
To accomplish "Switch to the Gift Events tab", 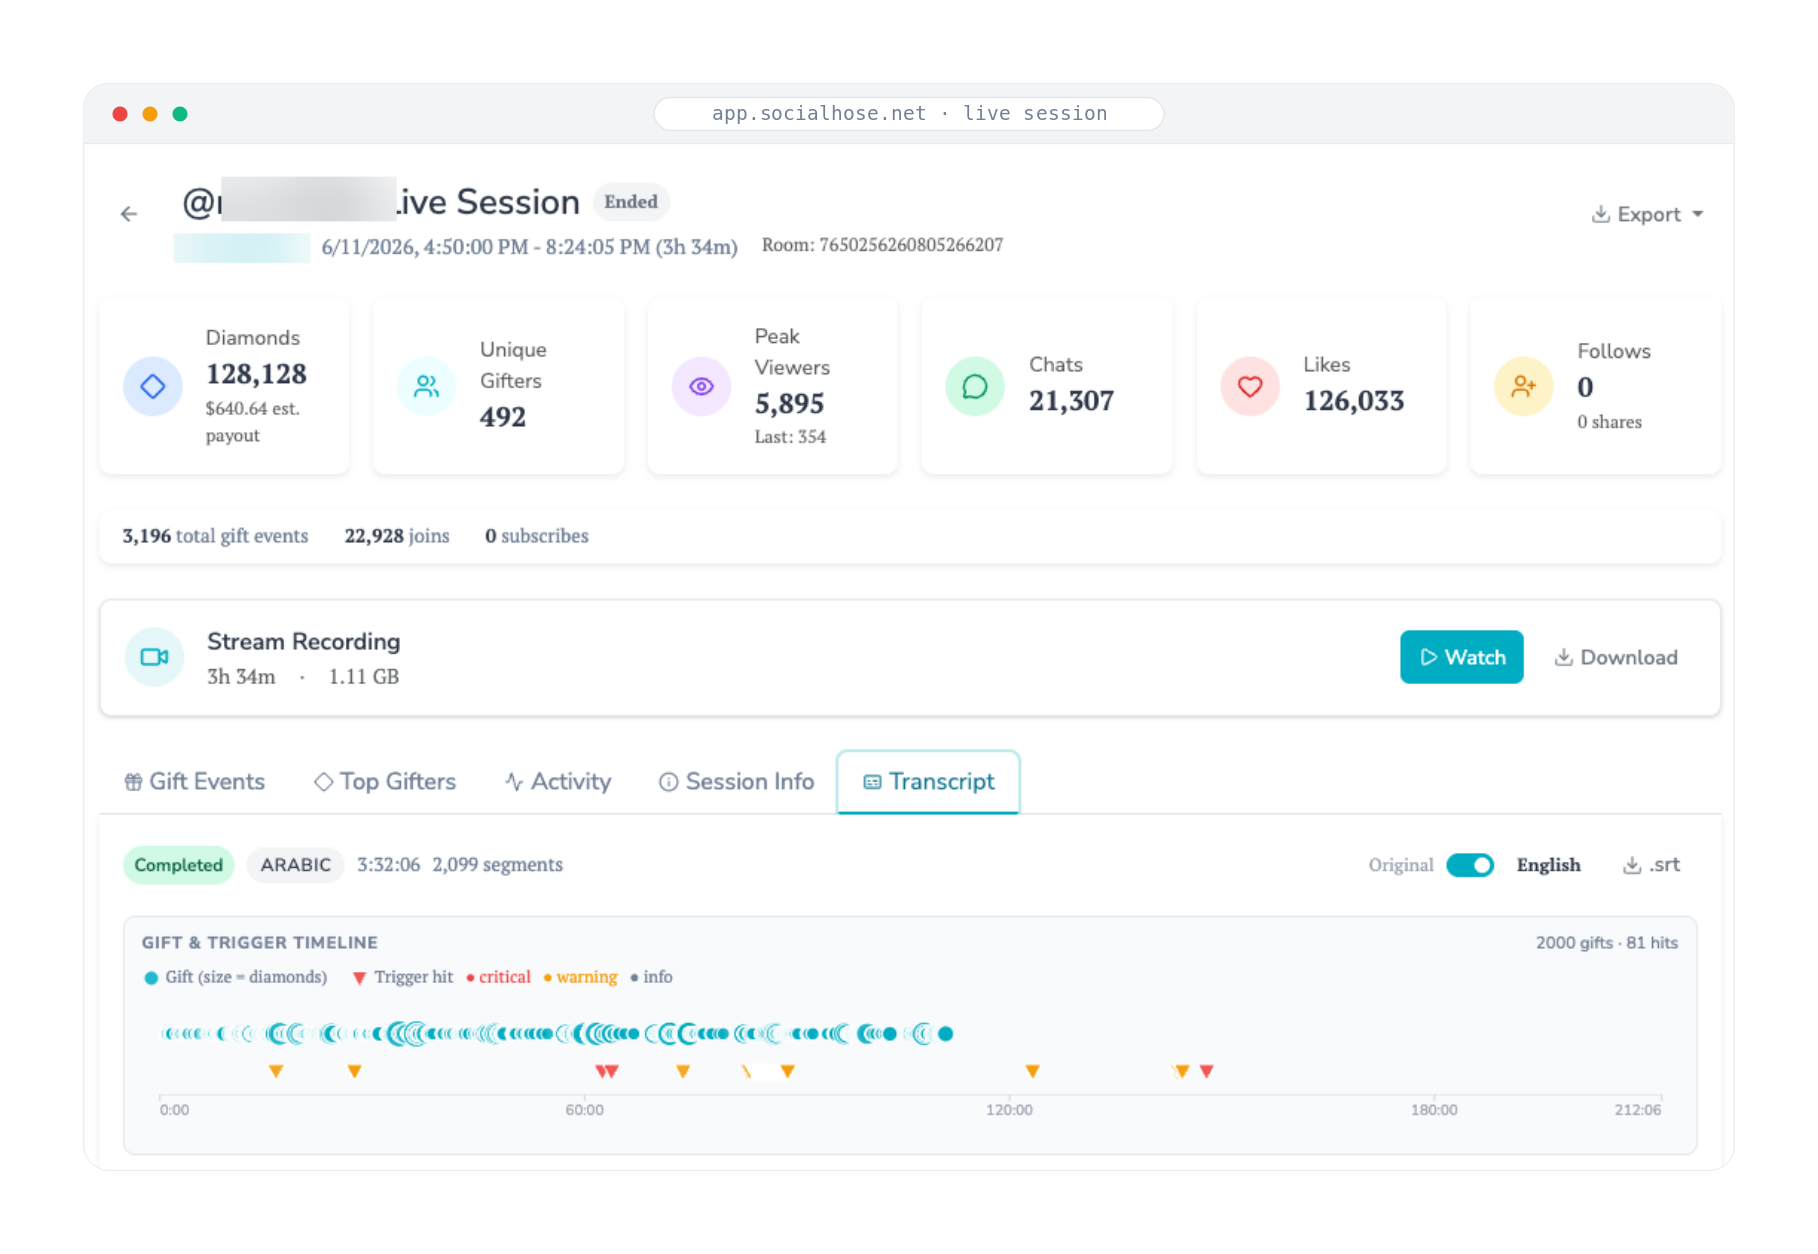I will tap(195, 781).
